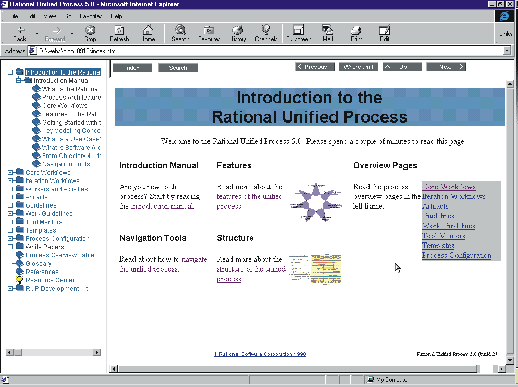Expand the Iteration Workflows tree node
Image resolution: width=518 pixels, height=387 pixels.
point(10,180)
